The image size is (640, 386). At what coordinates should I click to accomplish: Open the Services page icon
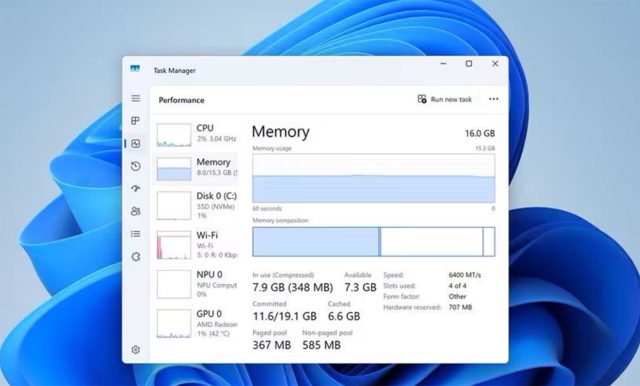[x=136, y=257]
